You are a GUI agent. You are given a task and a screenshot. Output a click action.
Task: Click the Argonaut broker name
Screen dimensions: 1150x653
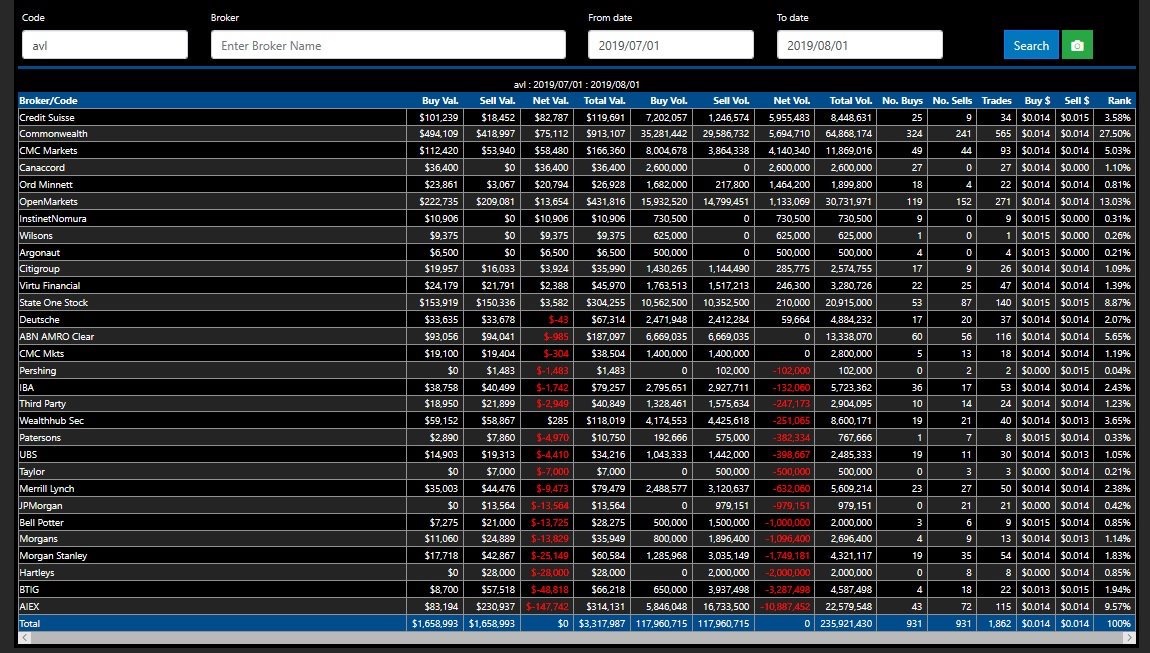(40, 252)
